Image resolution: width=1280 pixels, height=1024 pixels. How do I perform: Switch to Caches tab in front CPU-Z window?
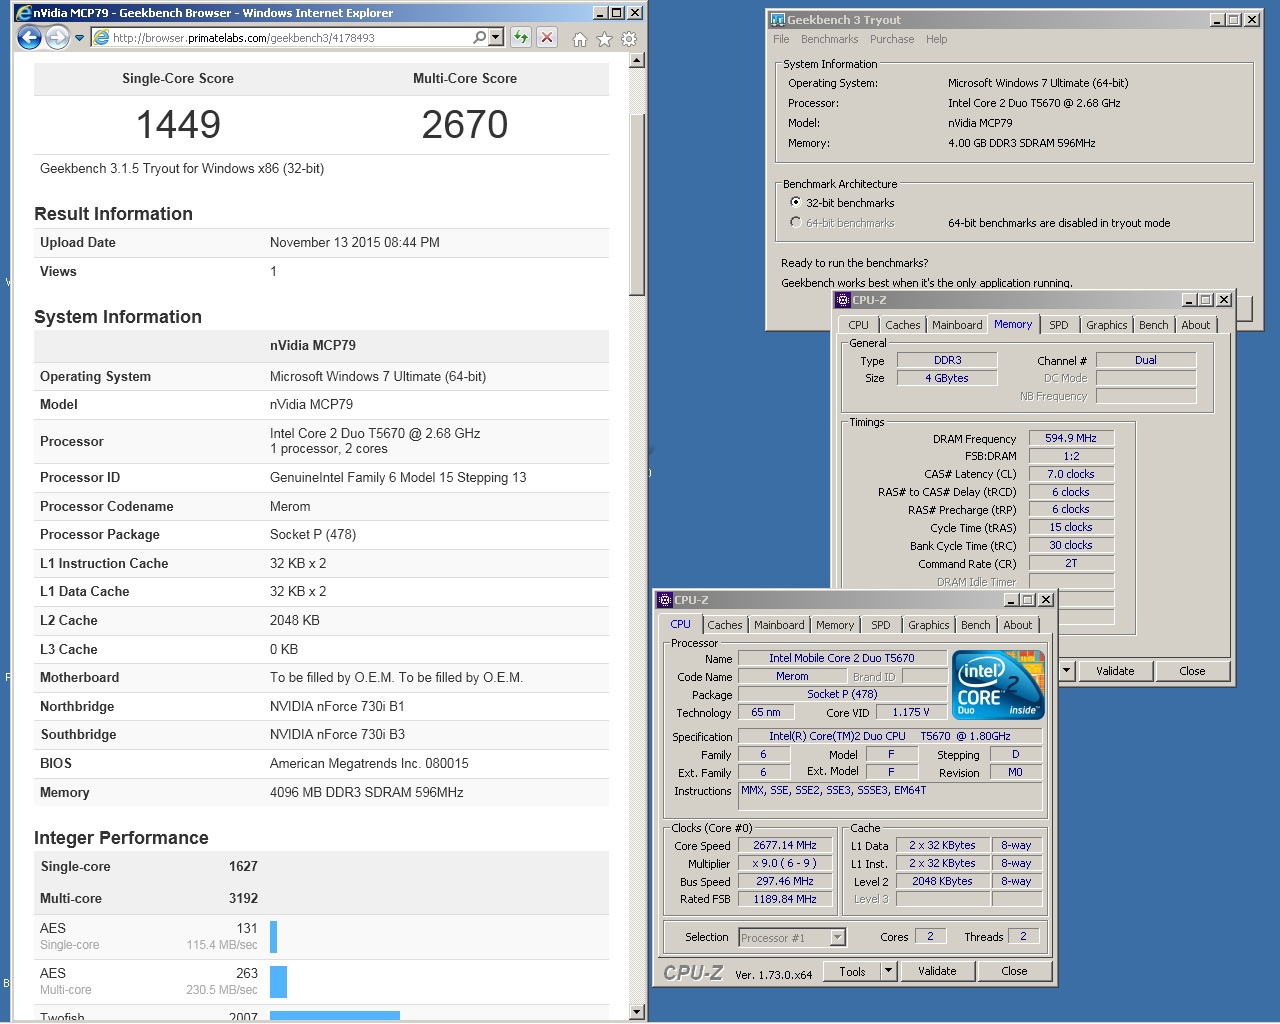click(x=725, y=625)
